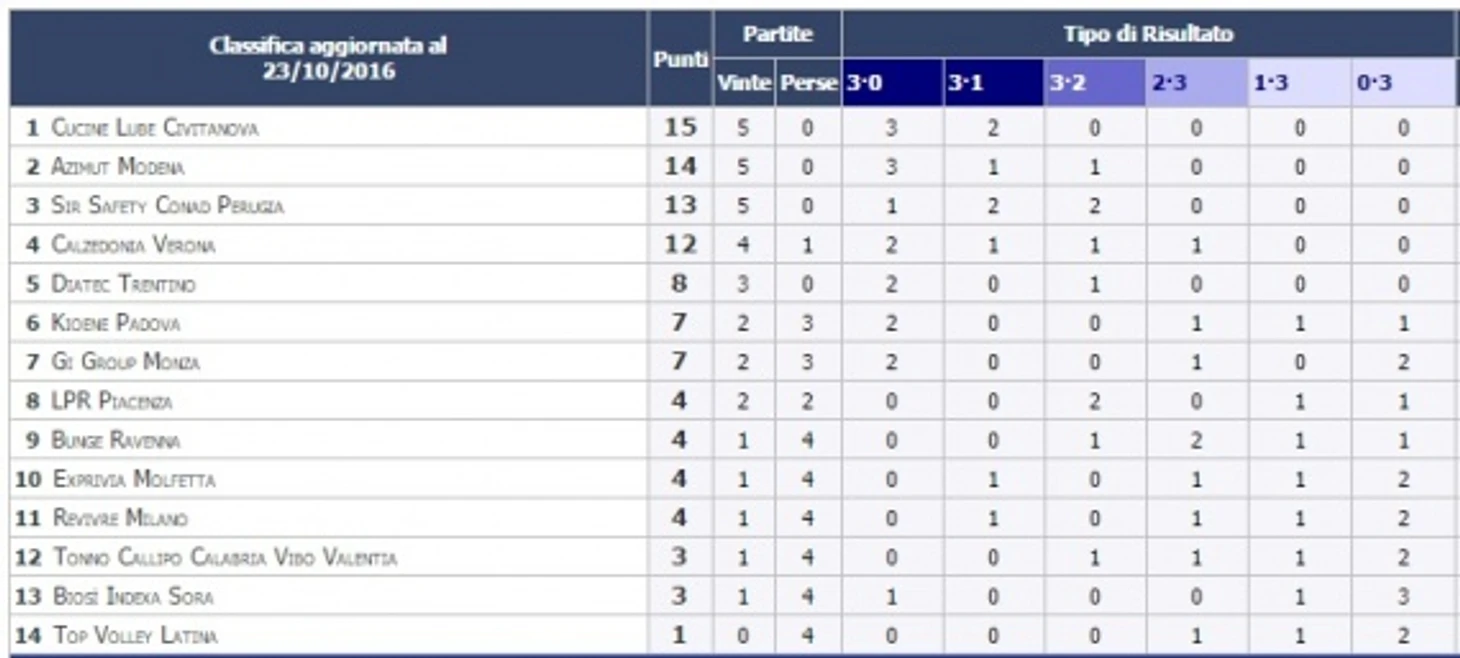
Task: Open Tonno Callipo Calabria Vibo Valentia
Action: coord(225,557)
